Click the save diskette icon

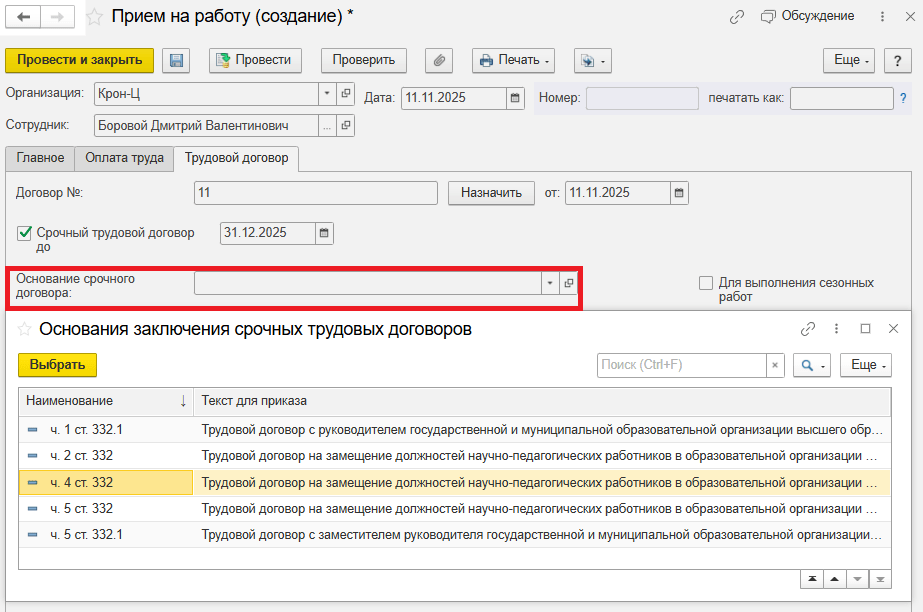[x=177, y=60]
